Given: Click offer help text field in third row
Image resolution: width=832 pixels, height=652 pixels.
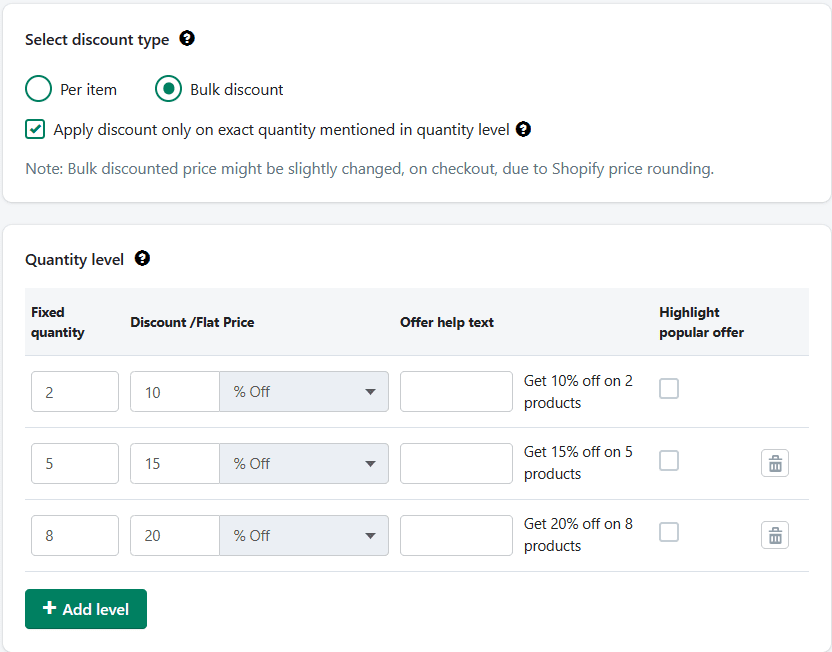Looking at the screenshot, I should click(456, 536).
